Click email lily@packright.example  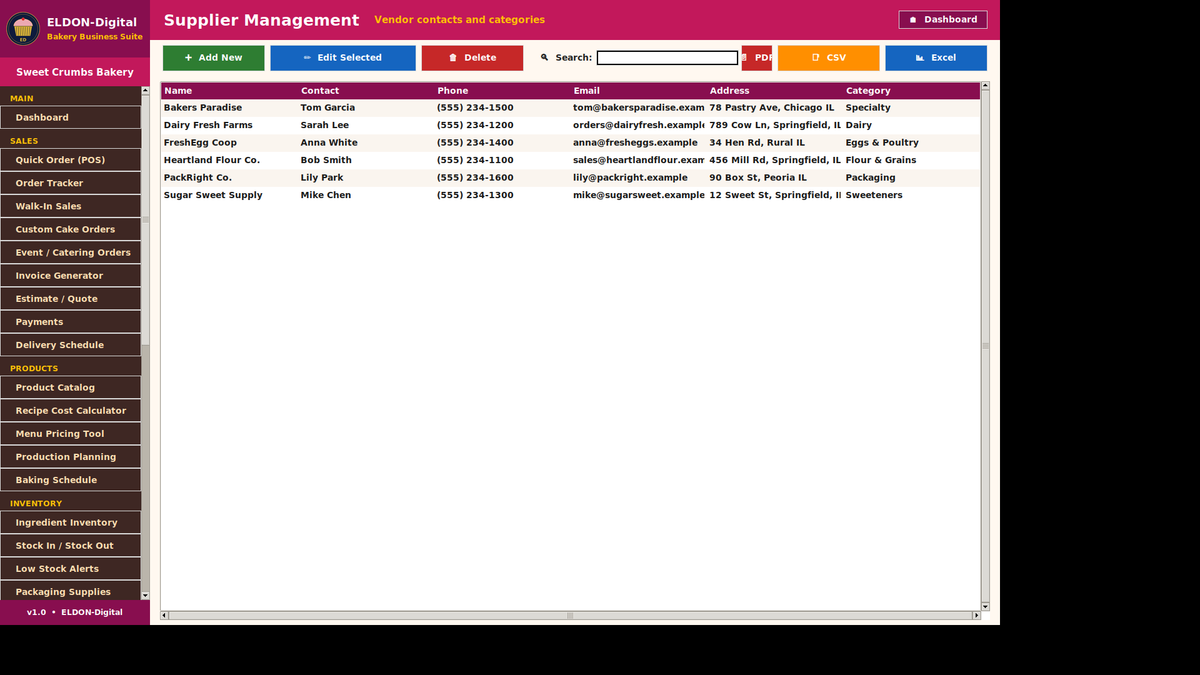coord(630,178)
